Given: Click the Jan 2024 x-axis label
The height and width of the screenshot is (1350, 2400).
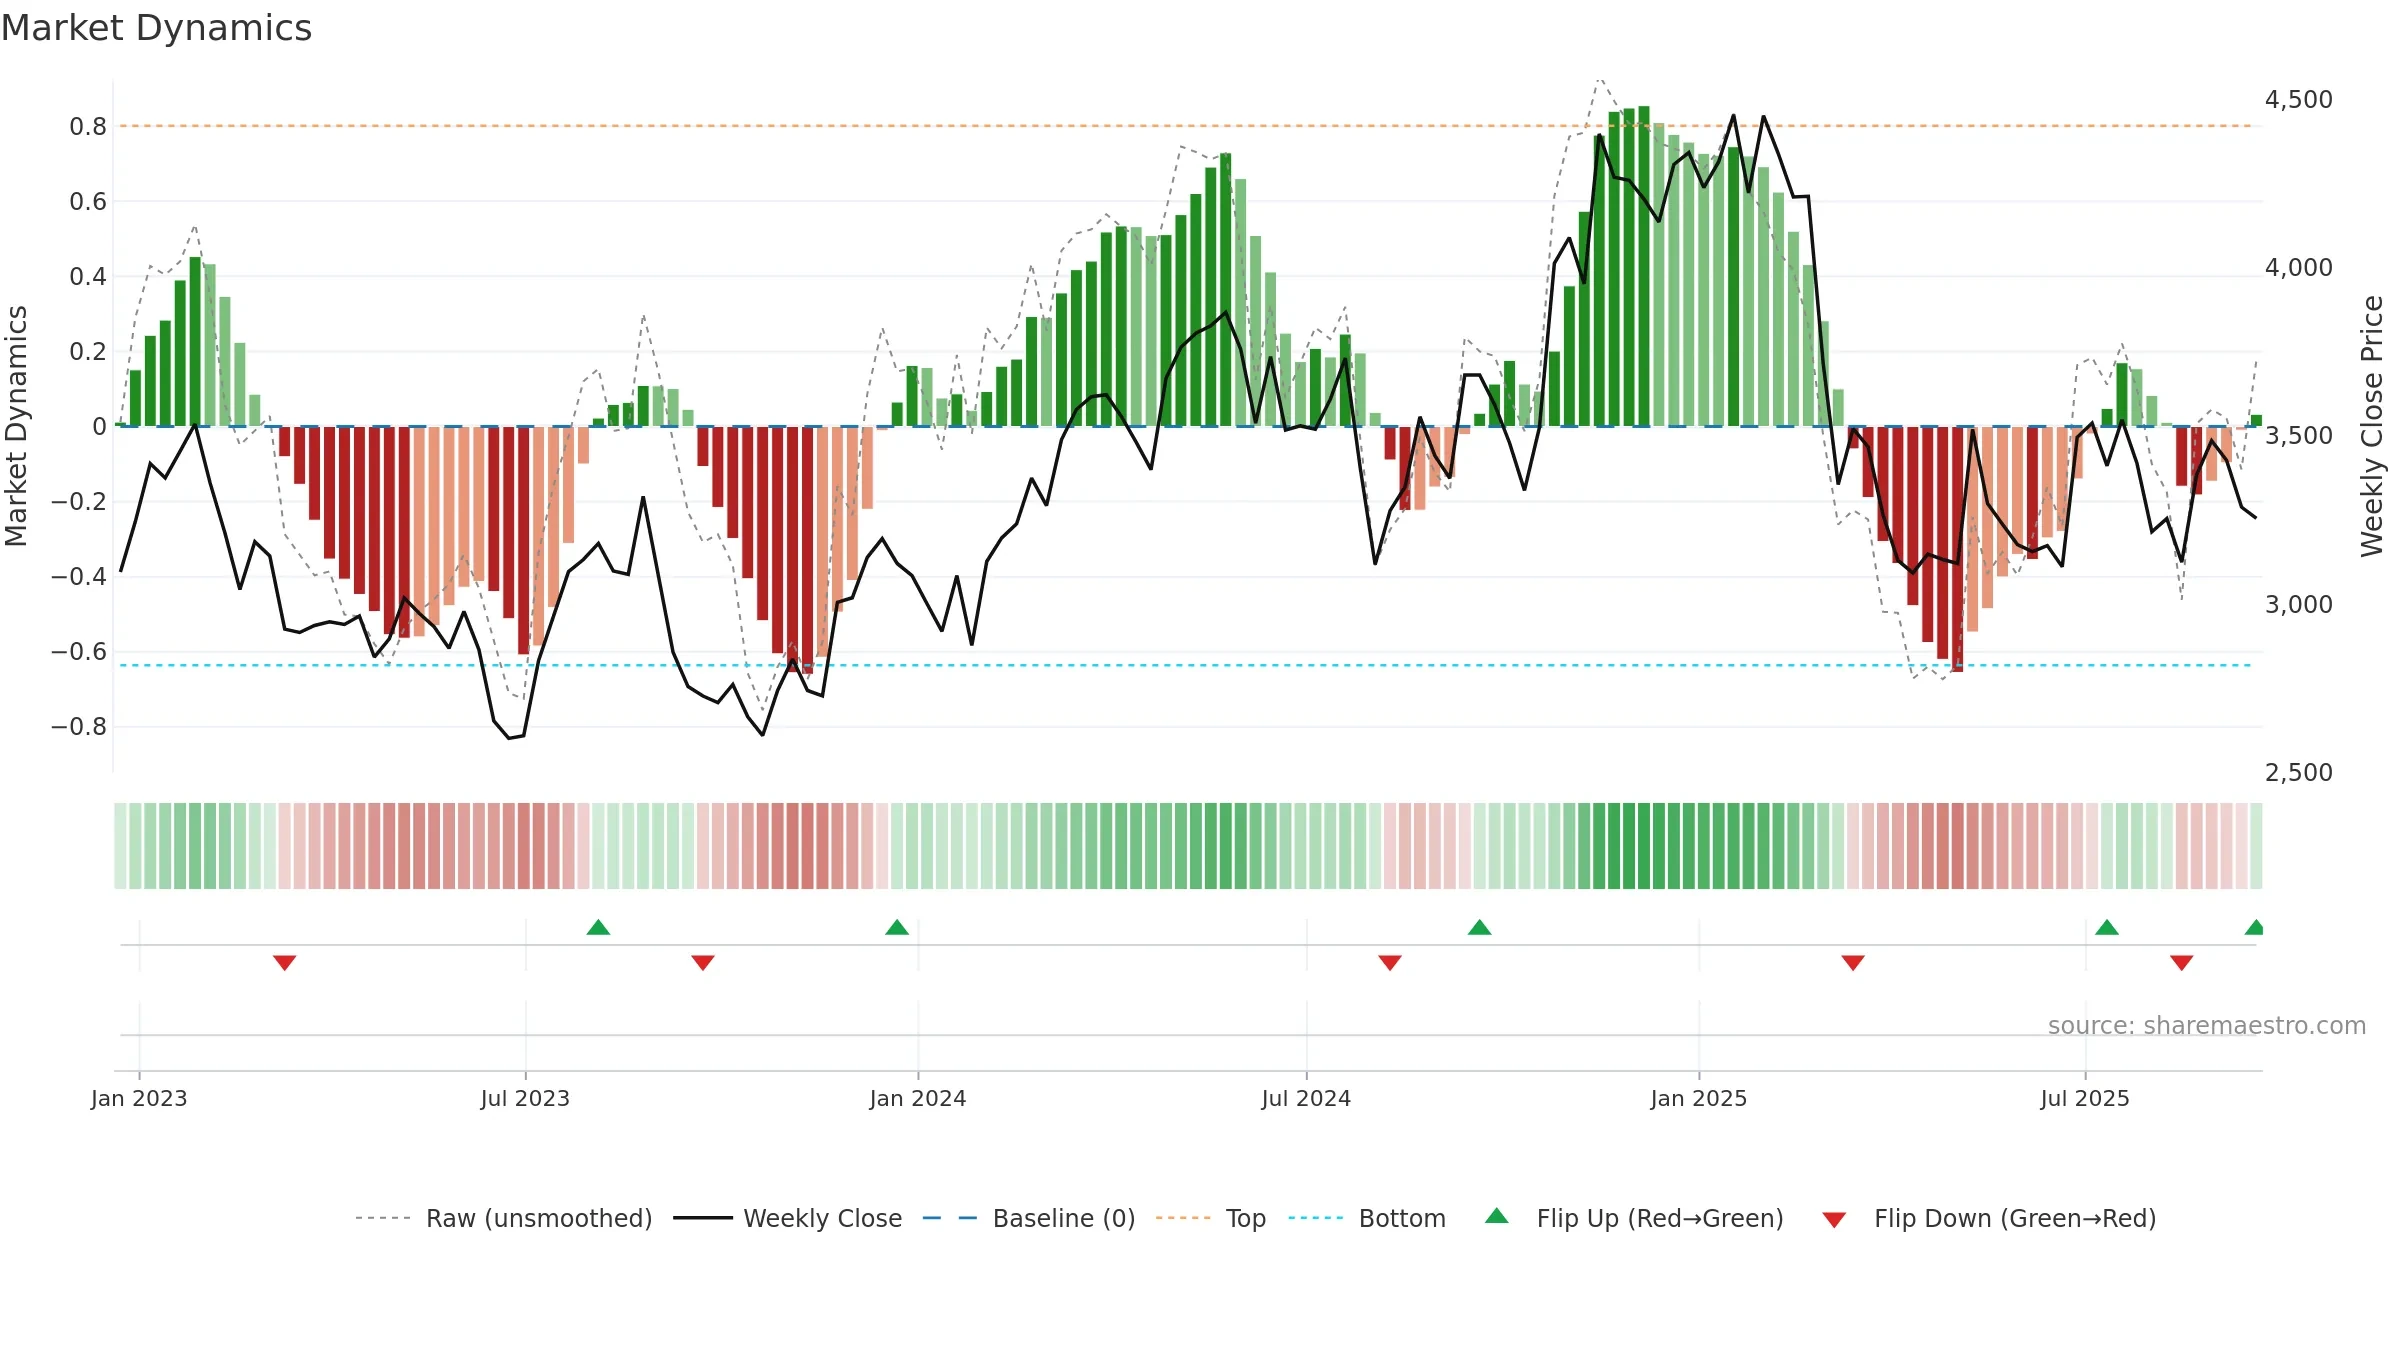Looking at the screenshot, I should click(918, 1098).
